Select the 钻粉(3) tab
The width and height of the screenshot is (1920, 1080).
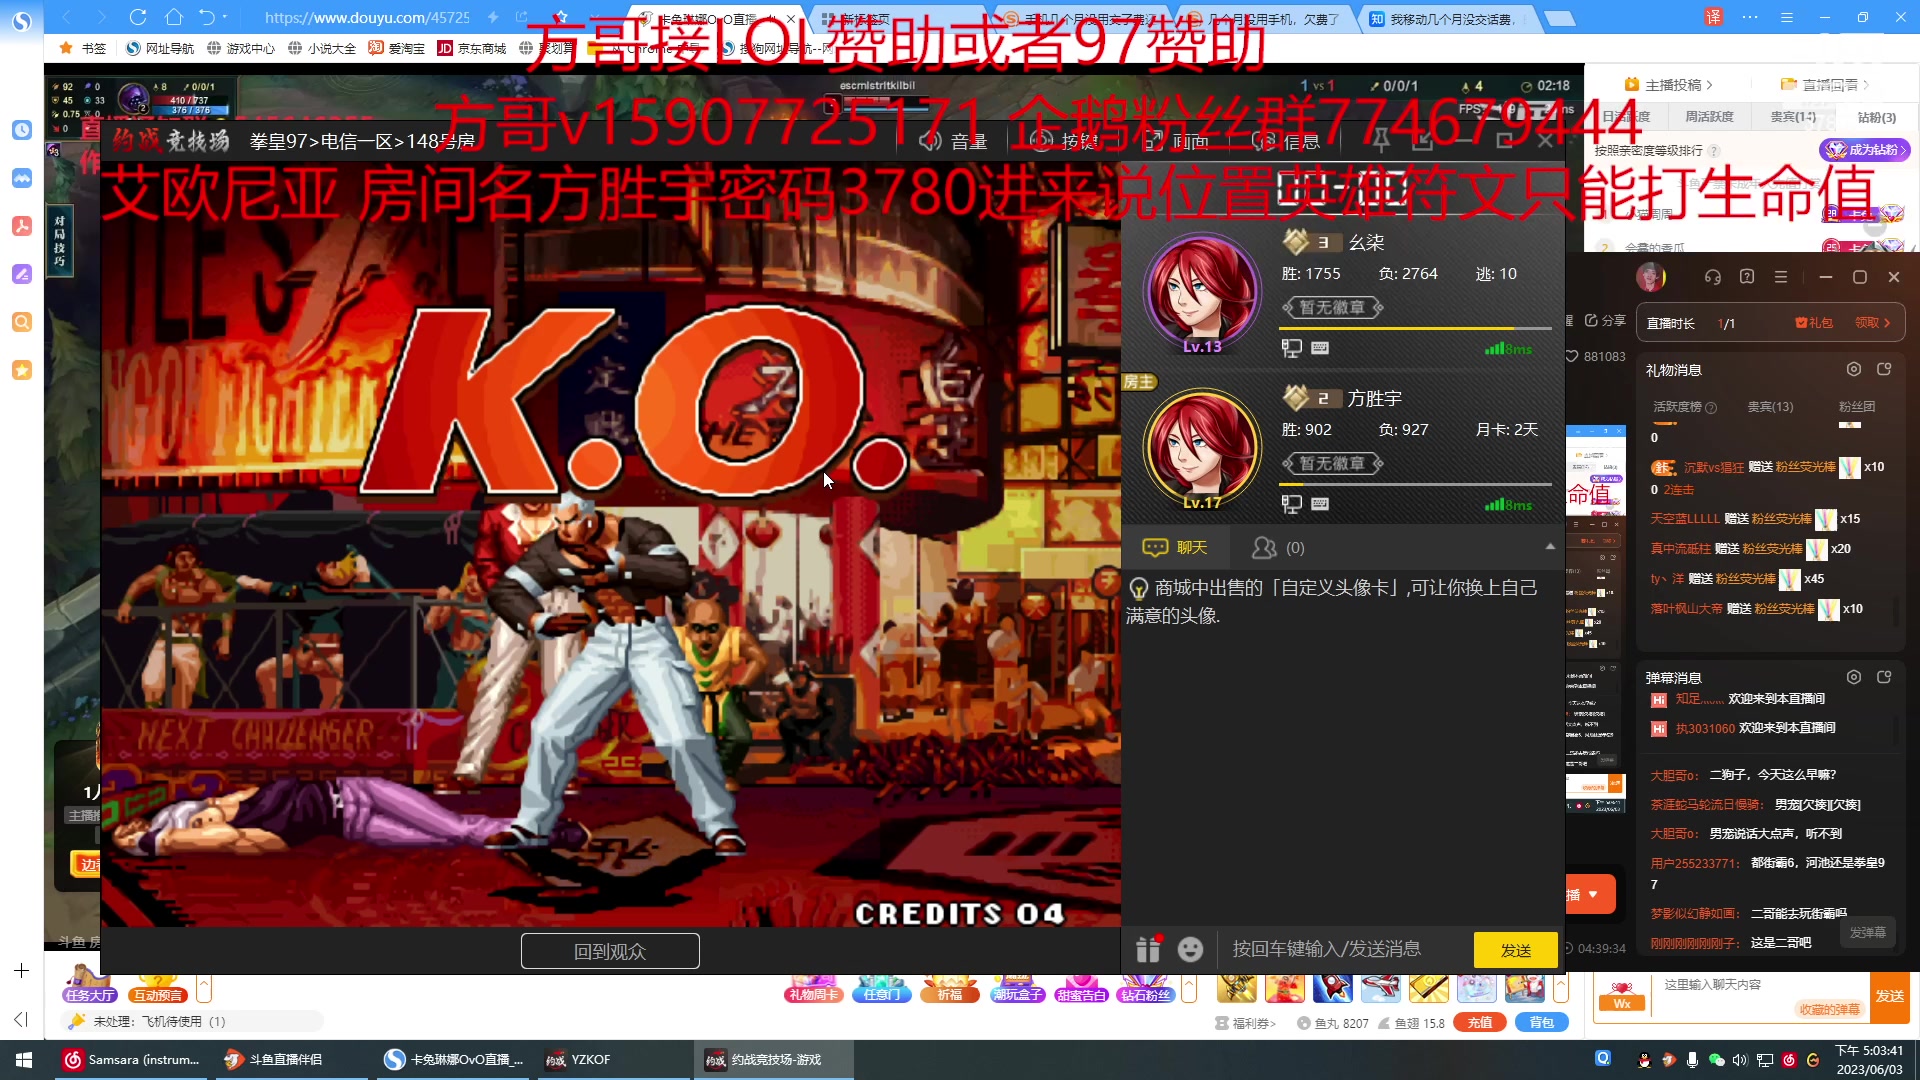point(1876,118)
